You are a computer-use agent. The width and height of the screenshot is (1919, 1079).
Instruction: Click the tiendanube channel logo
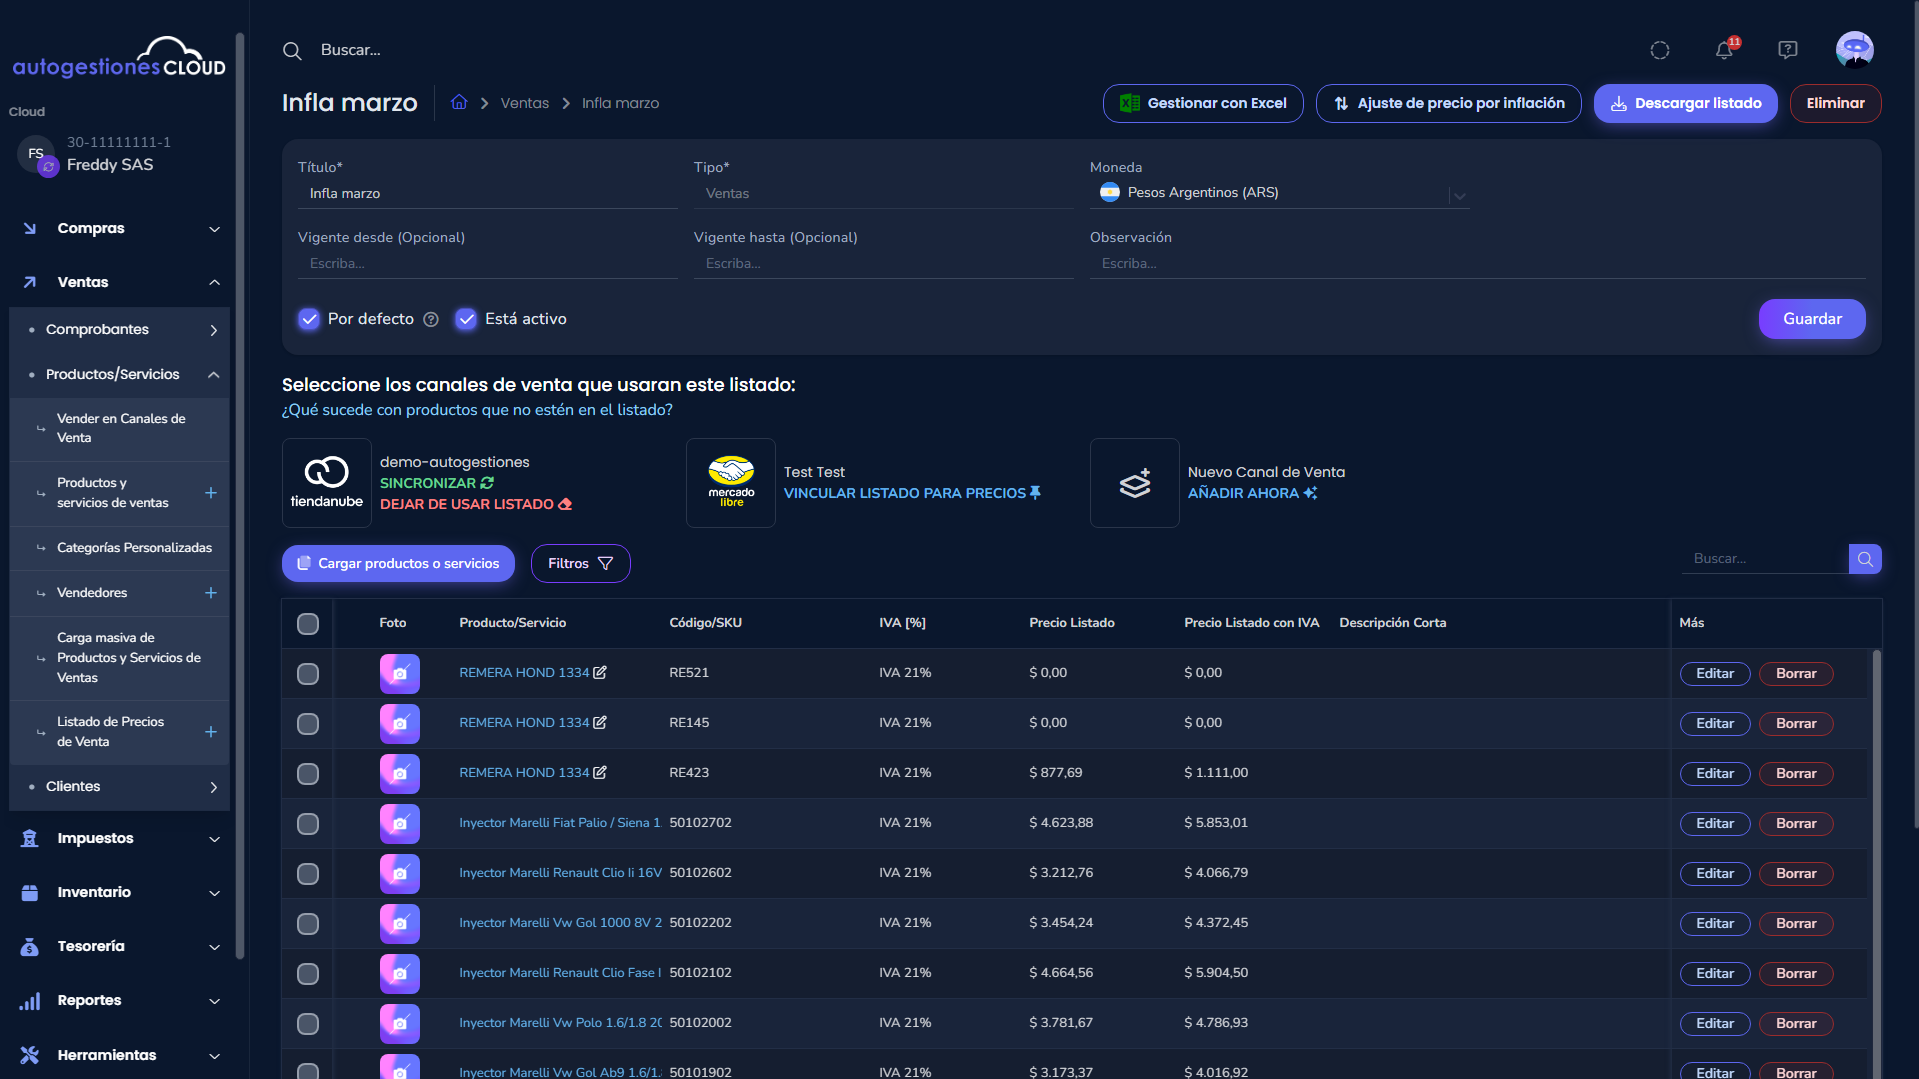point(327,483)
